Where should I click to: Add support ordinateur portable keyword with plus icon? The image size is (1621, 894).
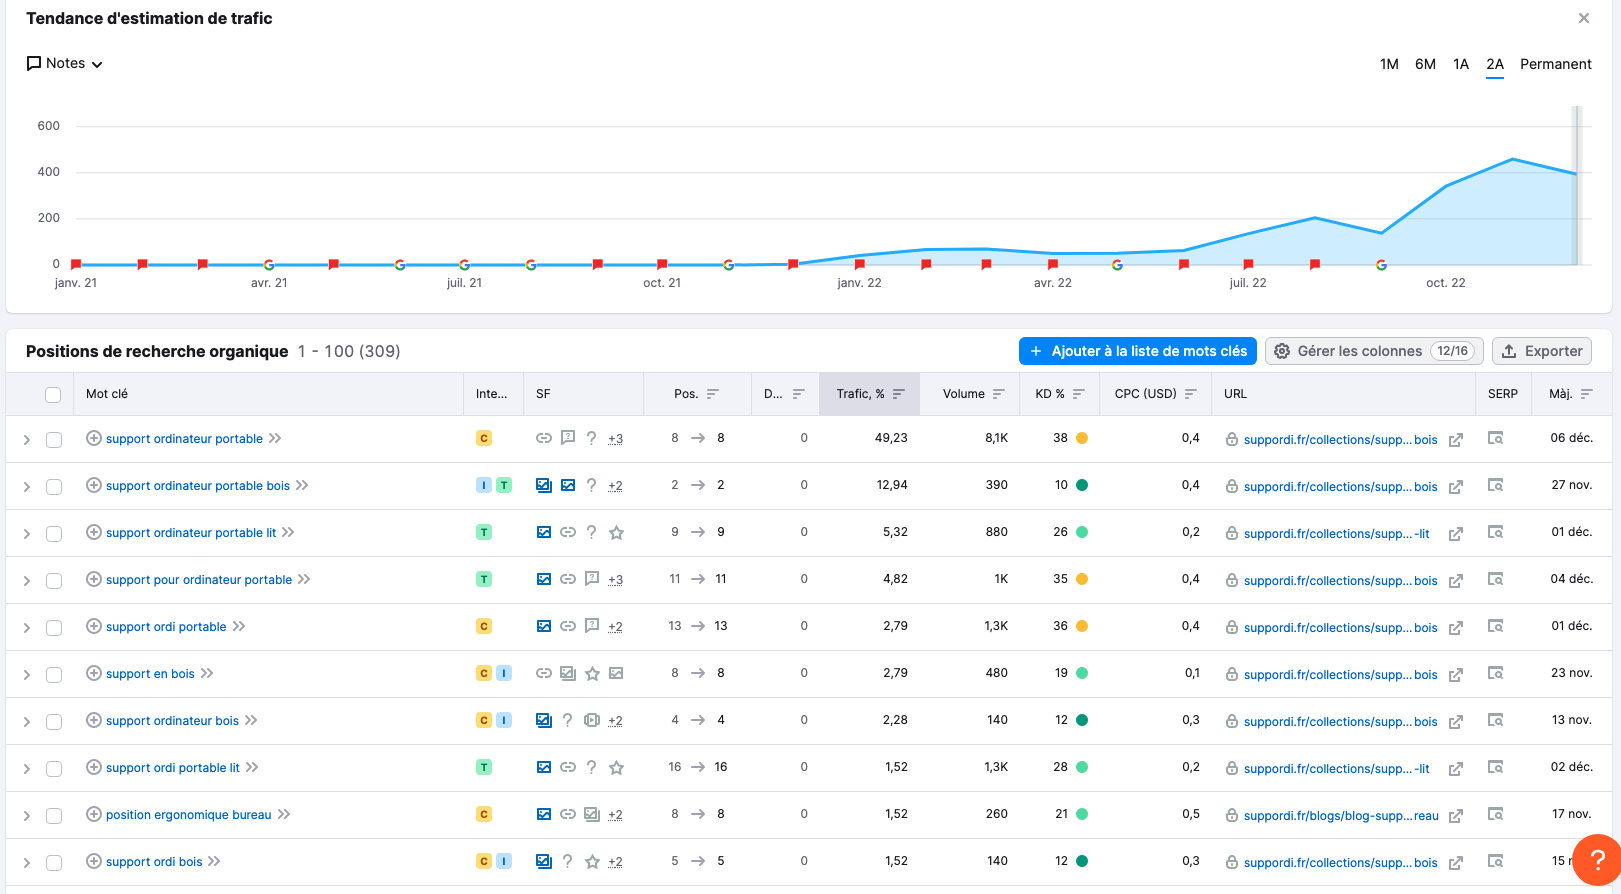(x=94, y=438)
